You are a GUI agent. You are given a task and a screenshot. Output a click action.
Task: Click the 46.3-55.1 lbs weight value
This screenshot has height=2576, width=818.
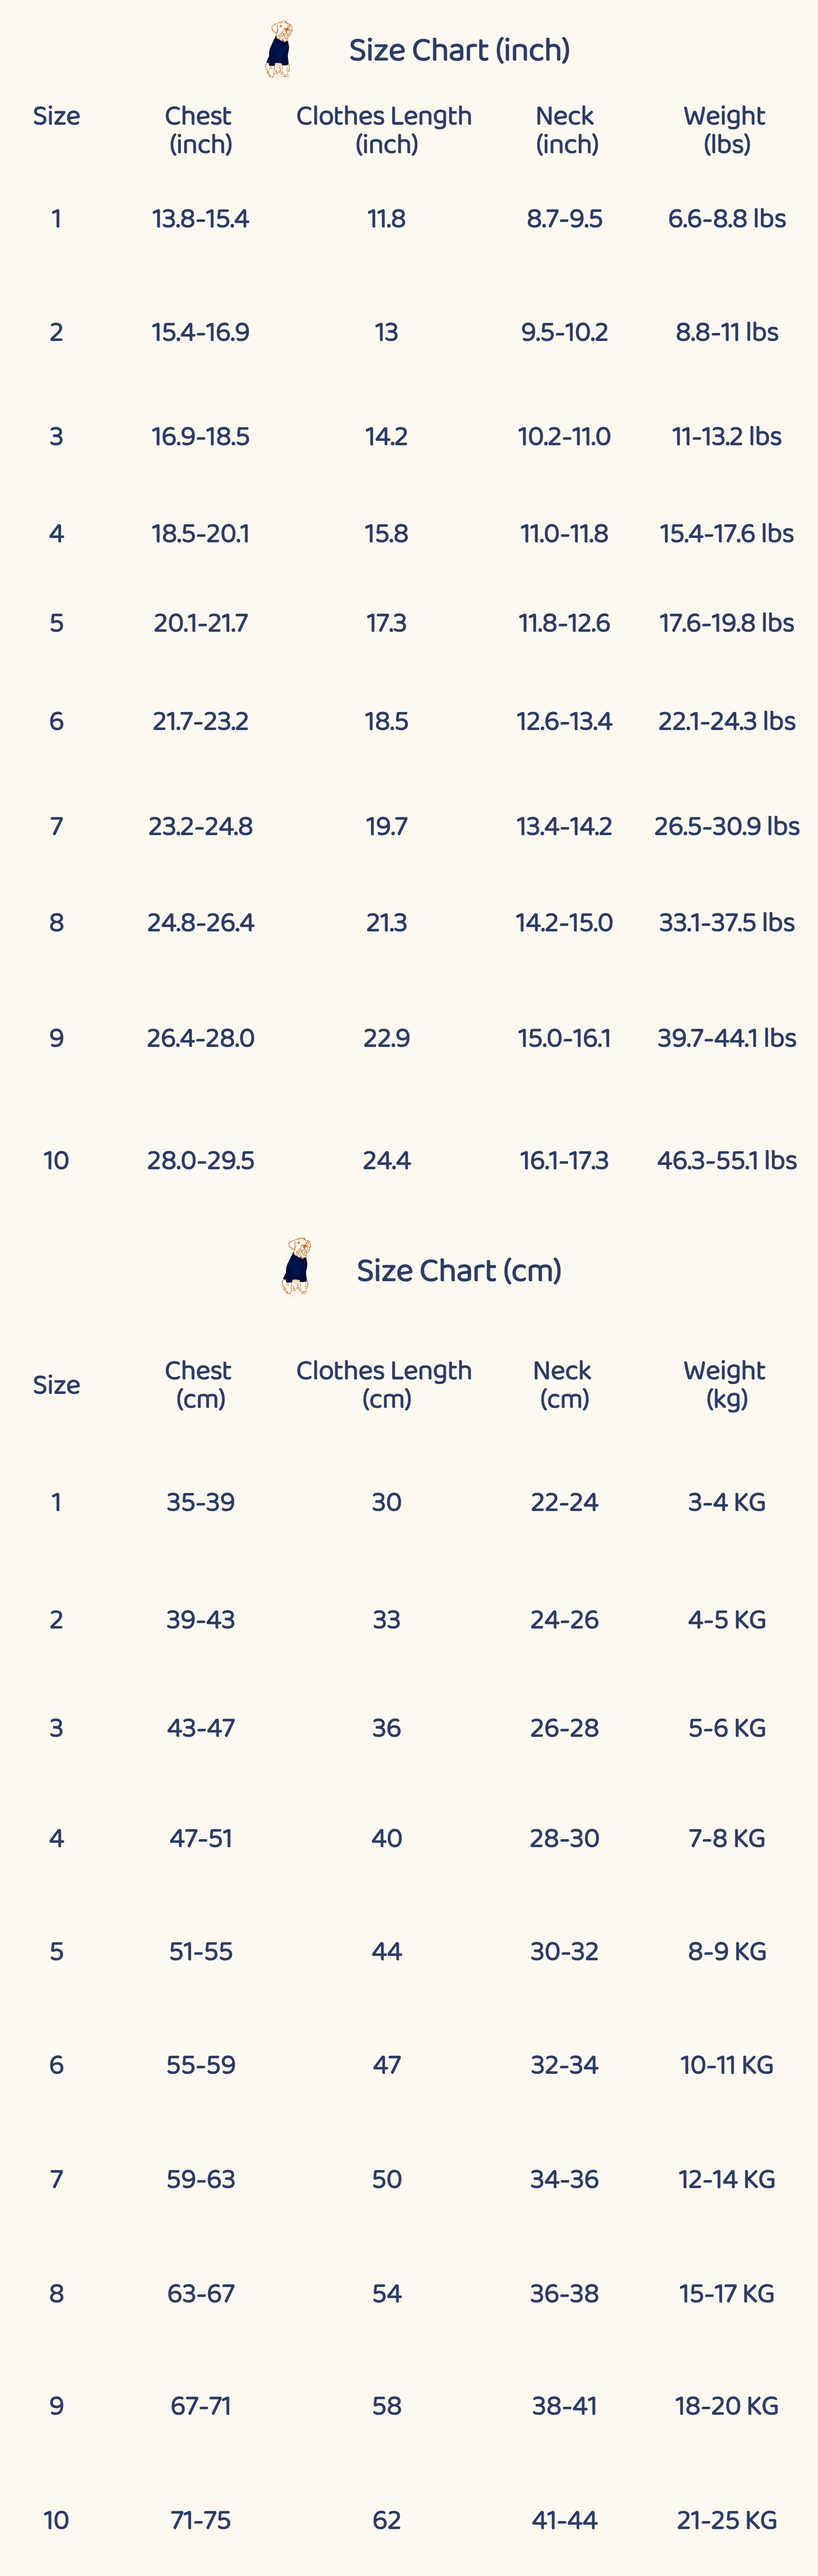(x=726, y=1160)
